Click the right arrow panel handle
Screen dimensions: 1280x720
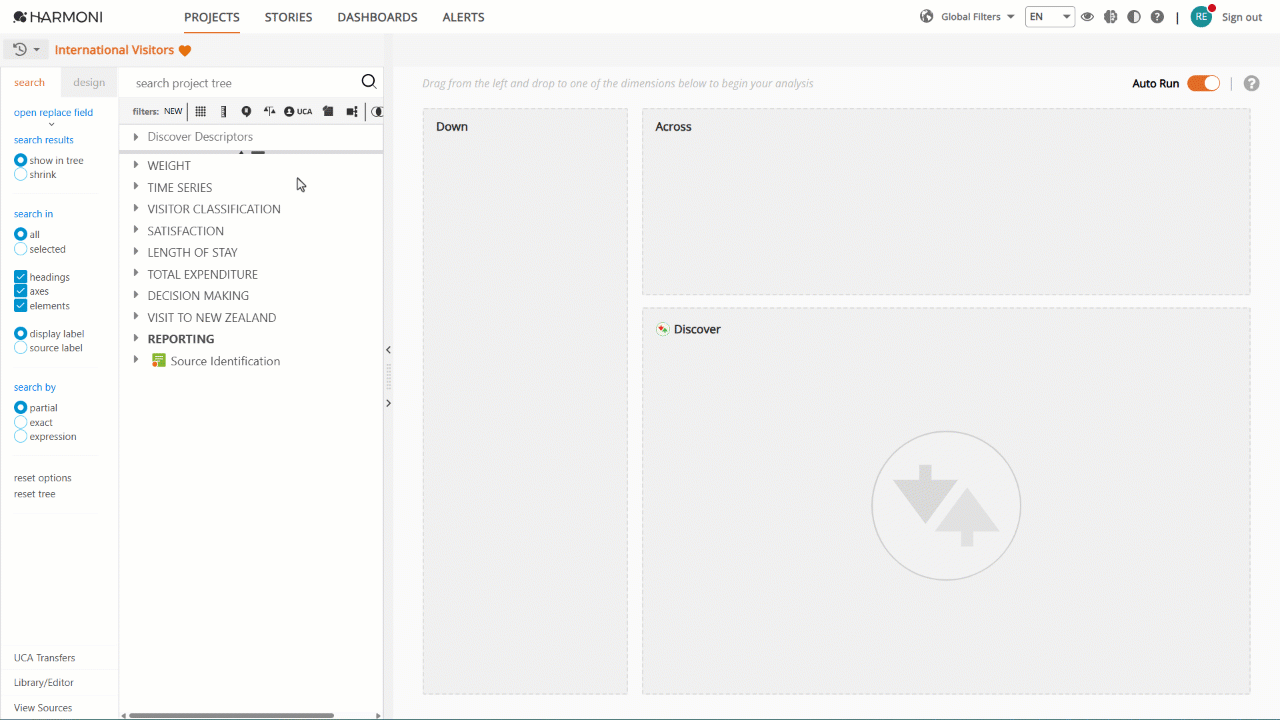pyautogui.click(x=388, y=403)
